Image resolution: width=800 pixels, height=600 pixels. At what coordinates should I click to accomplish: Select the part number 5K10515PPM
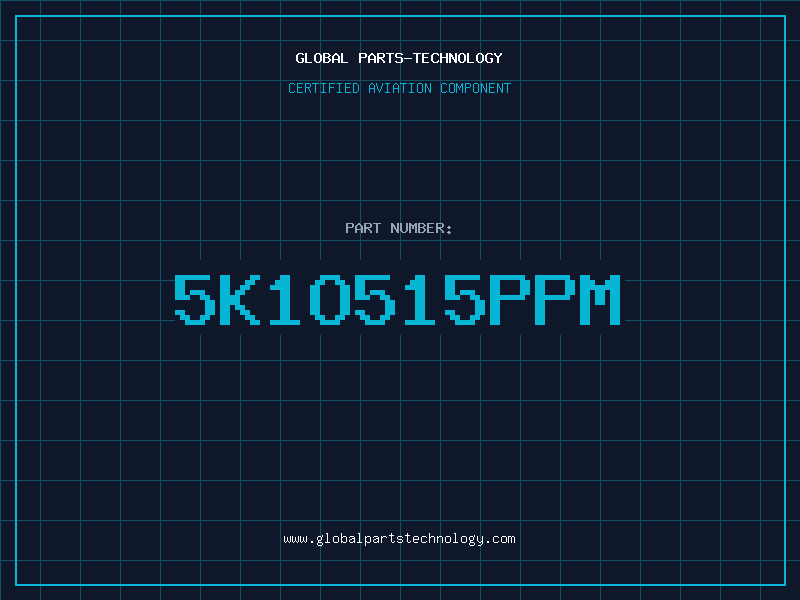(x=397, y=299)
